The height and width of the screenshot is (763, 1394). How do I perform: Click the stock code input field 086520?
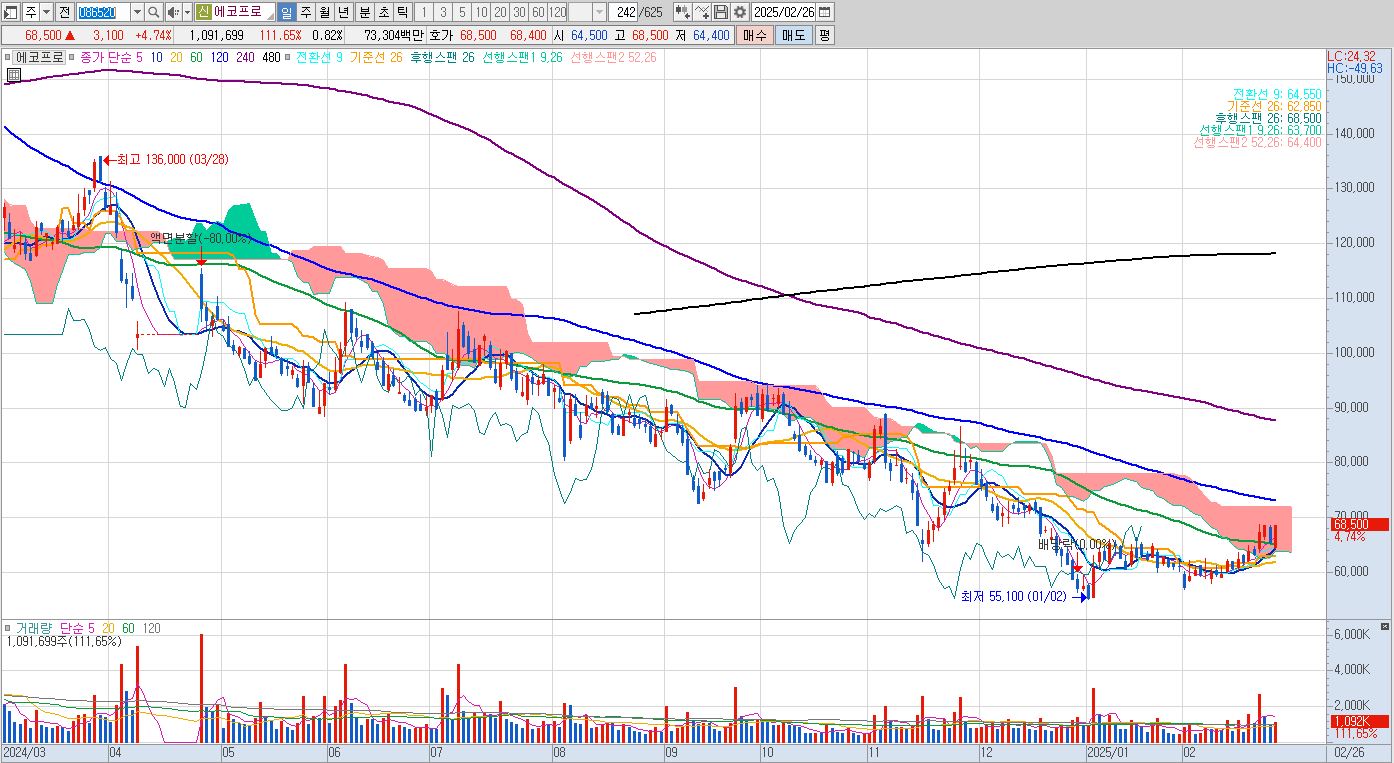pos(103,12)
